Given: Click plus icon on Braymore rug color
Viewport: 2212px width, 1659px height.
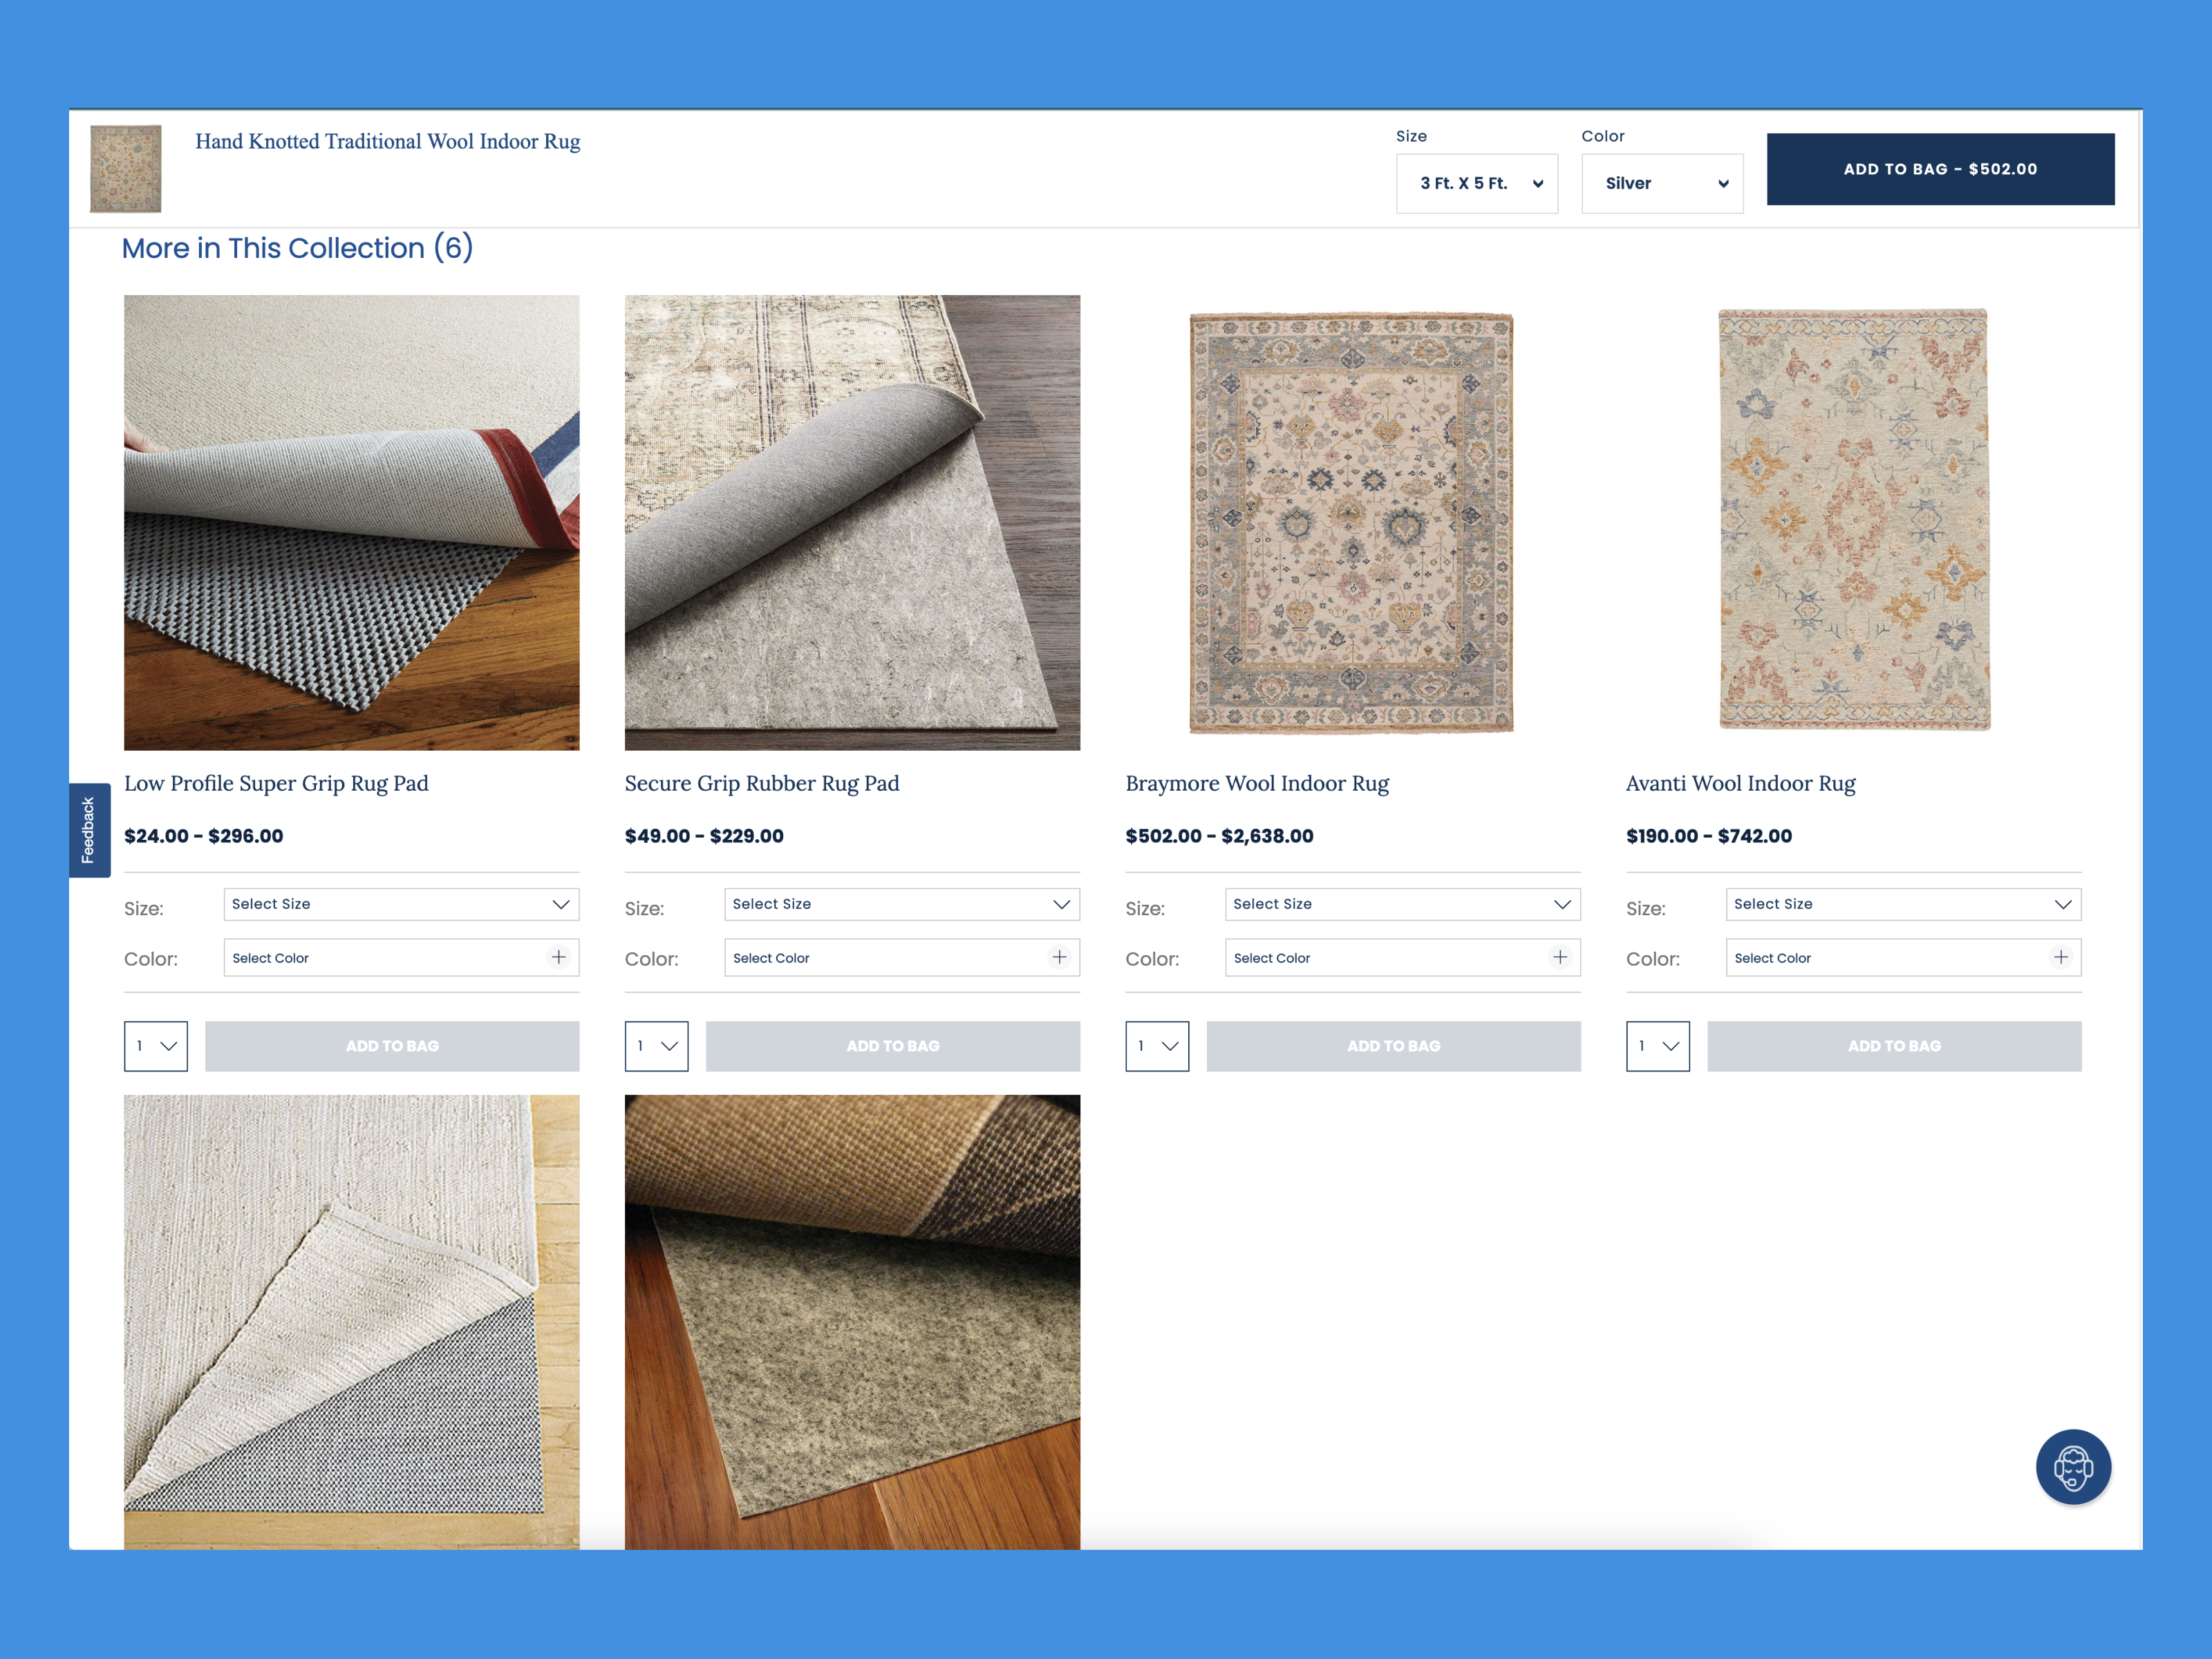Looking at the screenshot, I should (x=1560, y=957).
